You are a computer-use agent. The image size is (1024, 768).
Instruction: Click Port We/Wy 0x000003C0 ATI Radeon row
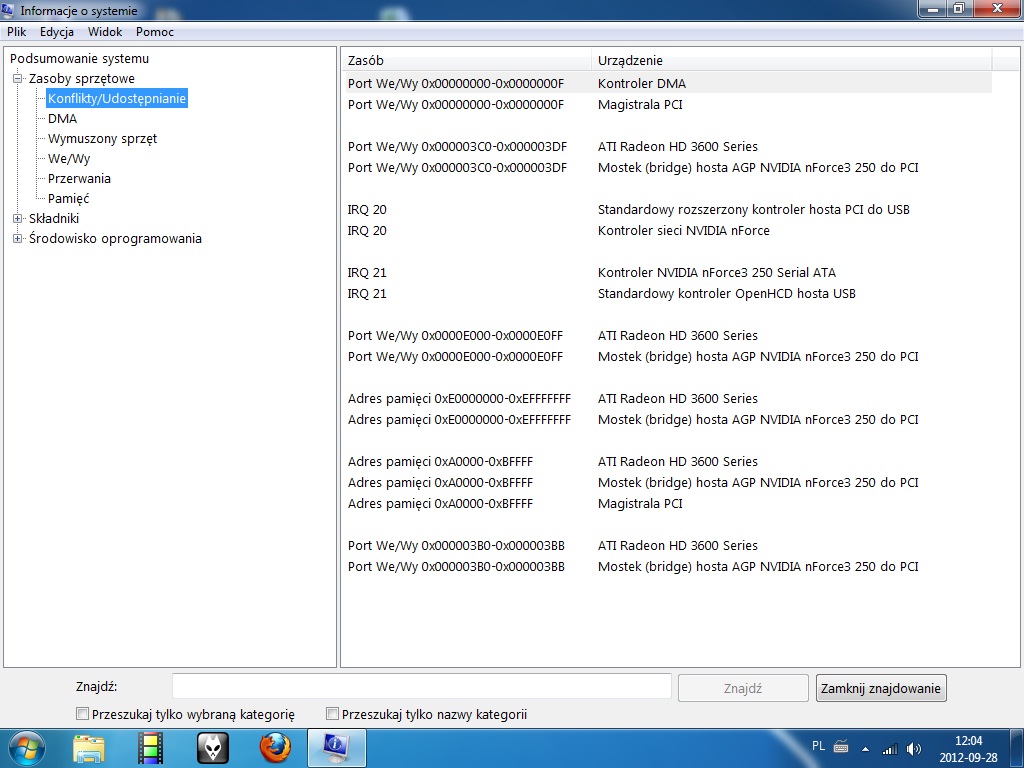667,146
